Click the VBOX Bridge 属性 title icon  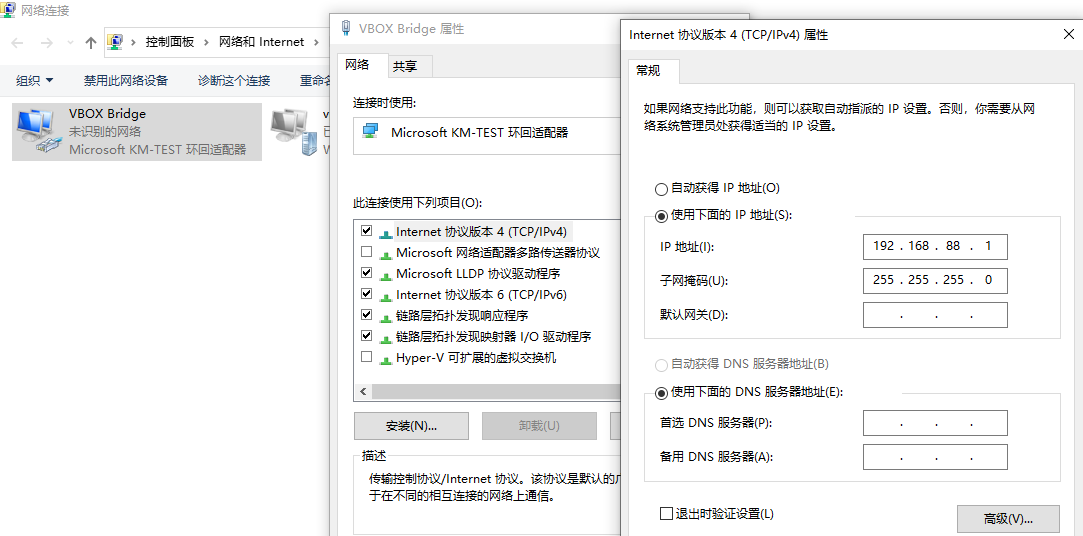[x=346, y=28]
